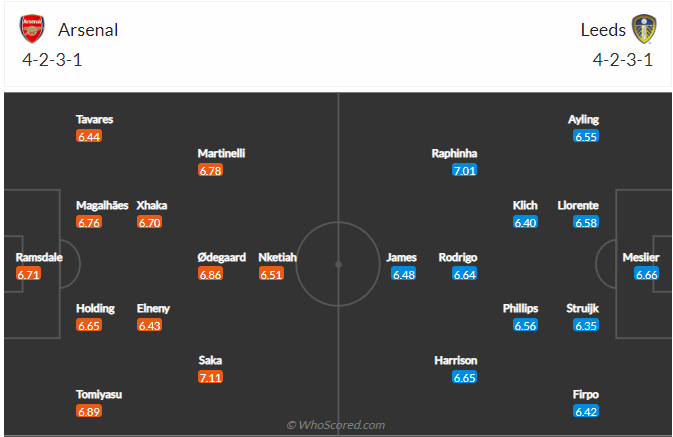
Task: Select player Ødegaard on the pitch
Action: [220, 257]
